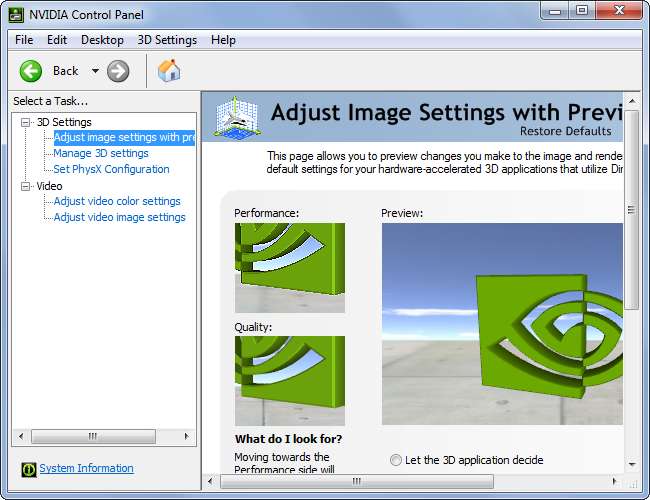The height and width of the screenshot is (500, 650).
Task: Click the 3D page header icon
Action: point(237,117)
